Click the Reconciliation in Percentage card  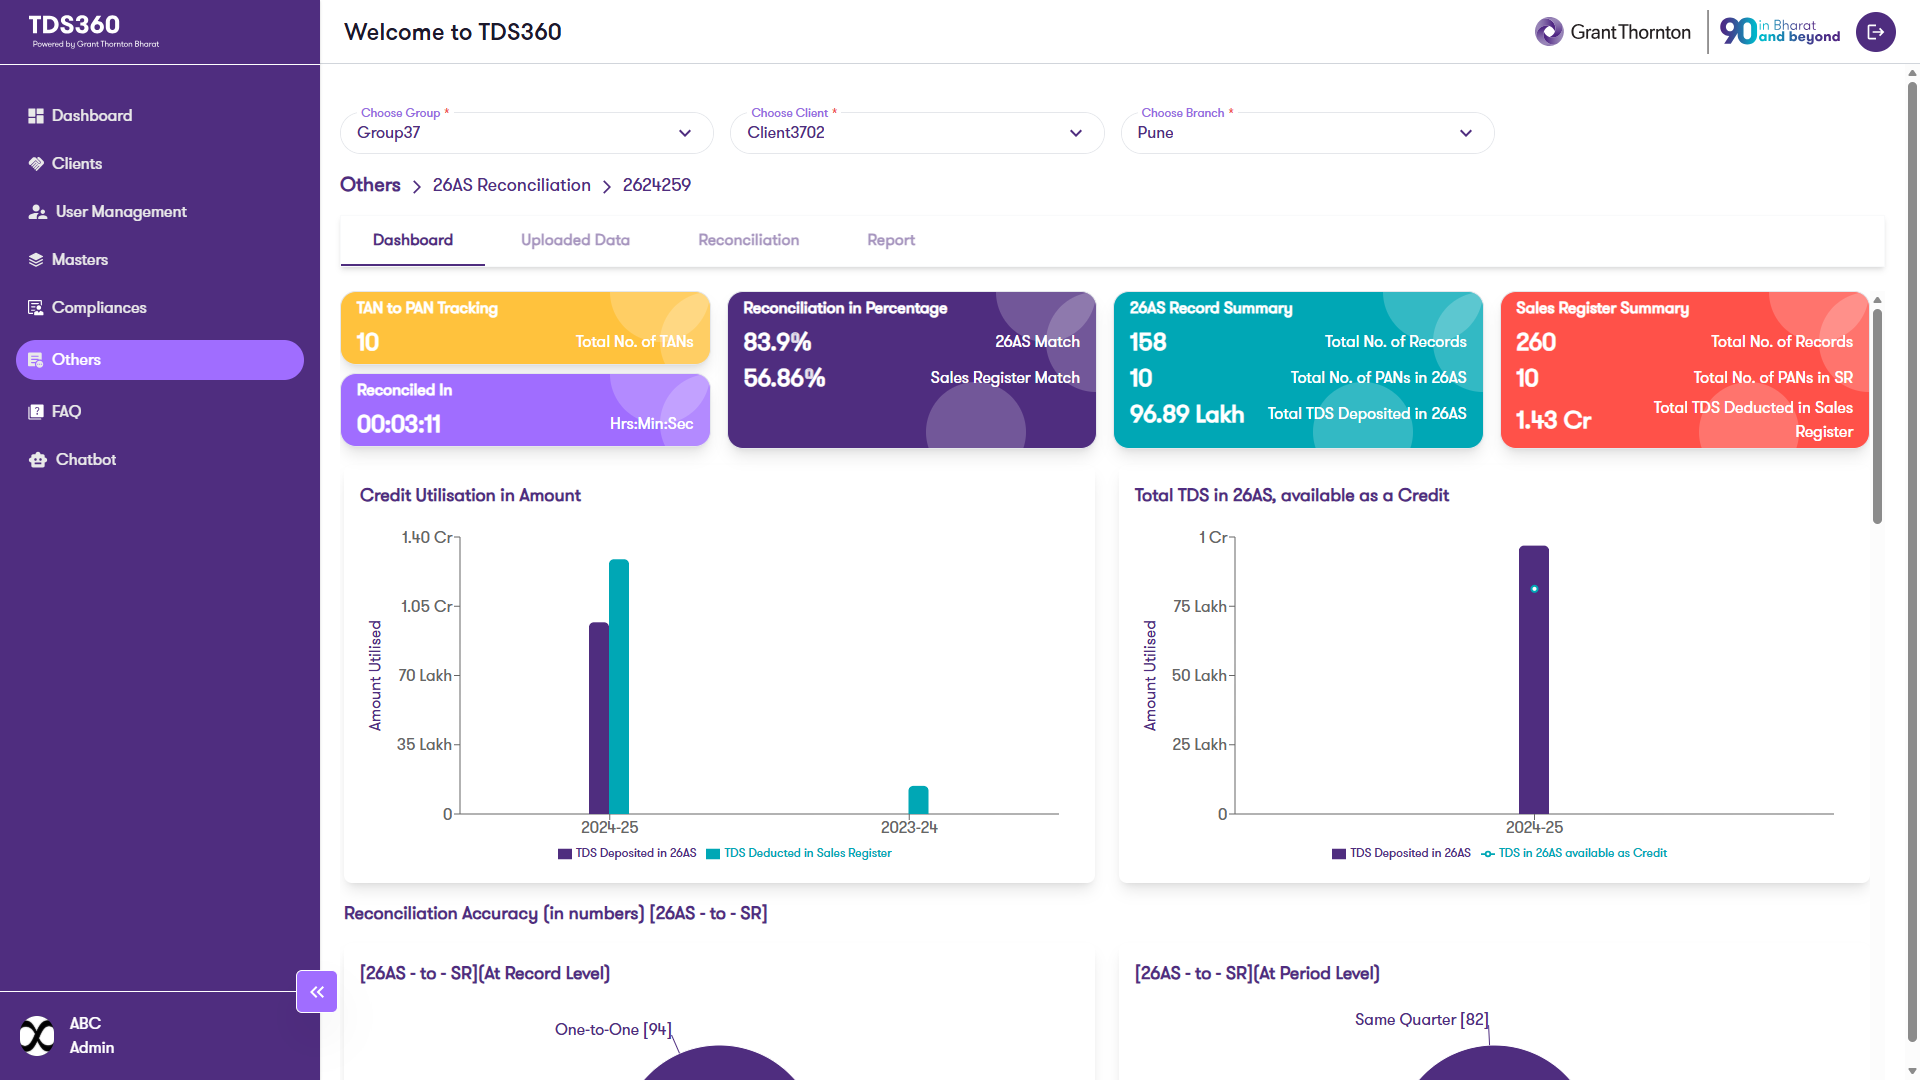[x=912, y=370]
